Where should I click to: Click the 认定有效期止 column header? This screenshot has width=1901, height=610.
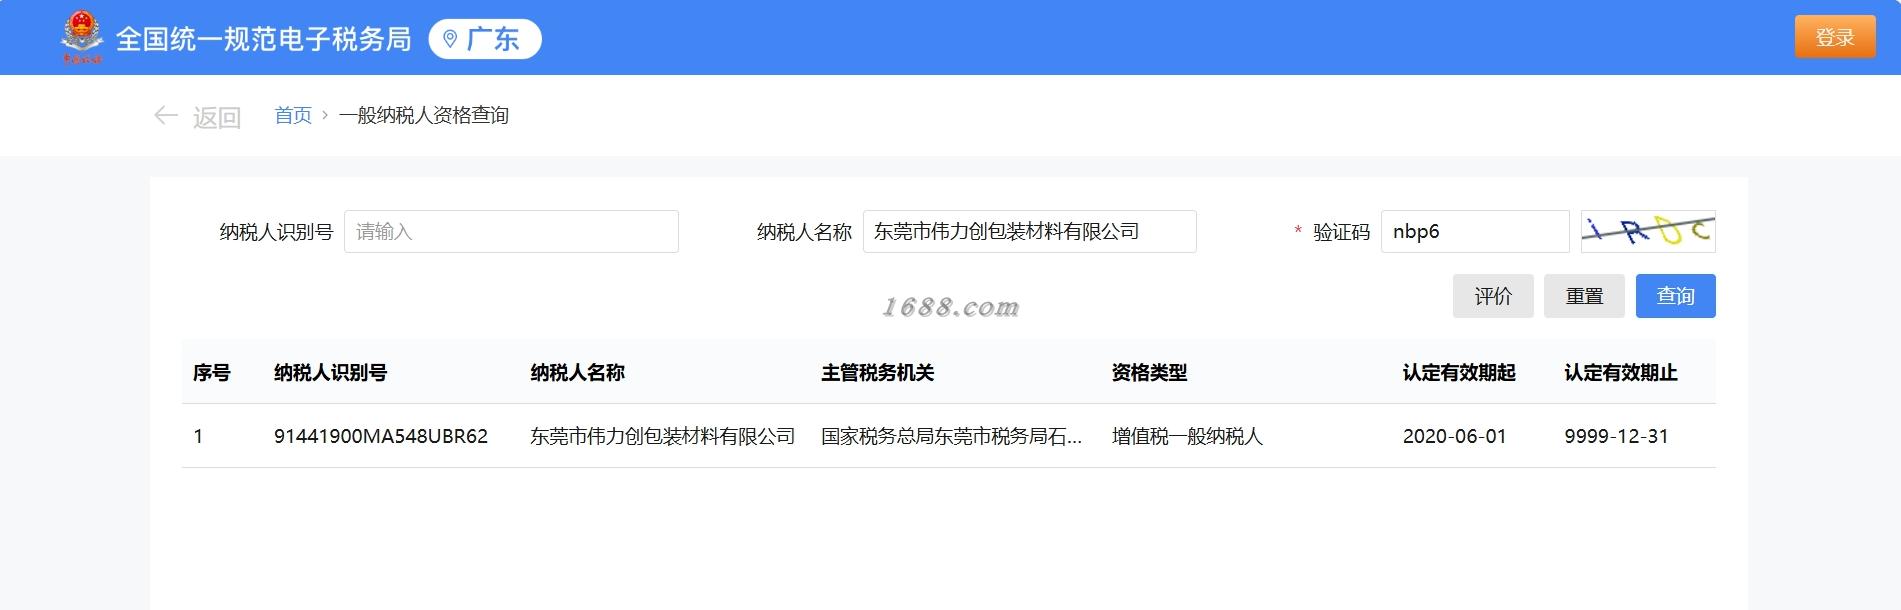tap(1621, 372)
